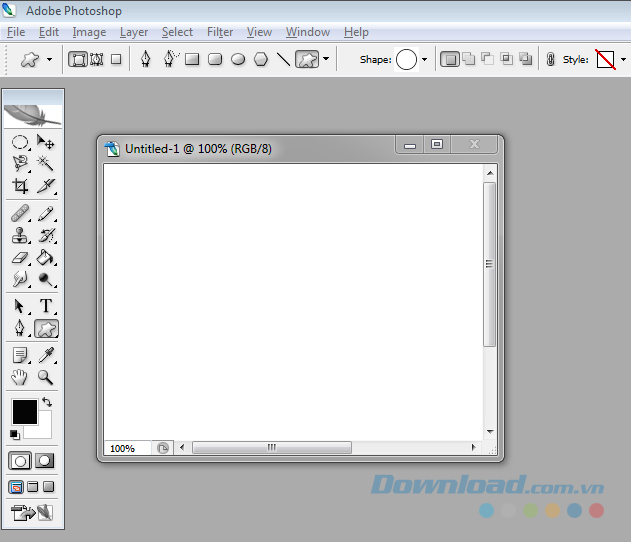Swap foreground and background colors

(47, 403)
